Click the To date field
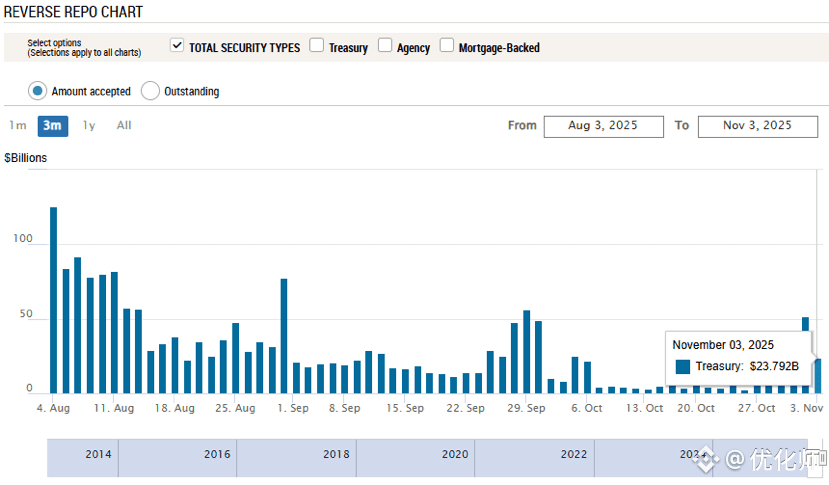 (758, 126)
